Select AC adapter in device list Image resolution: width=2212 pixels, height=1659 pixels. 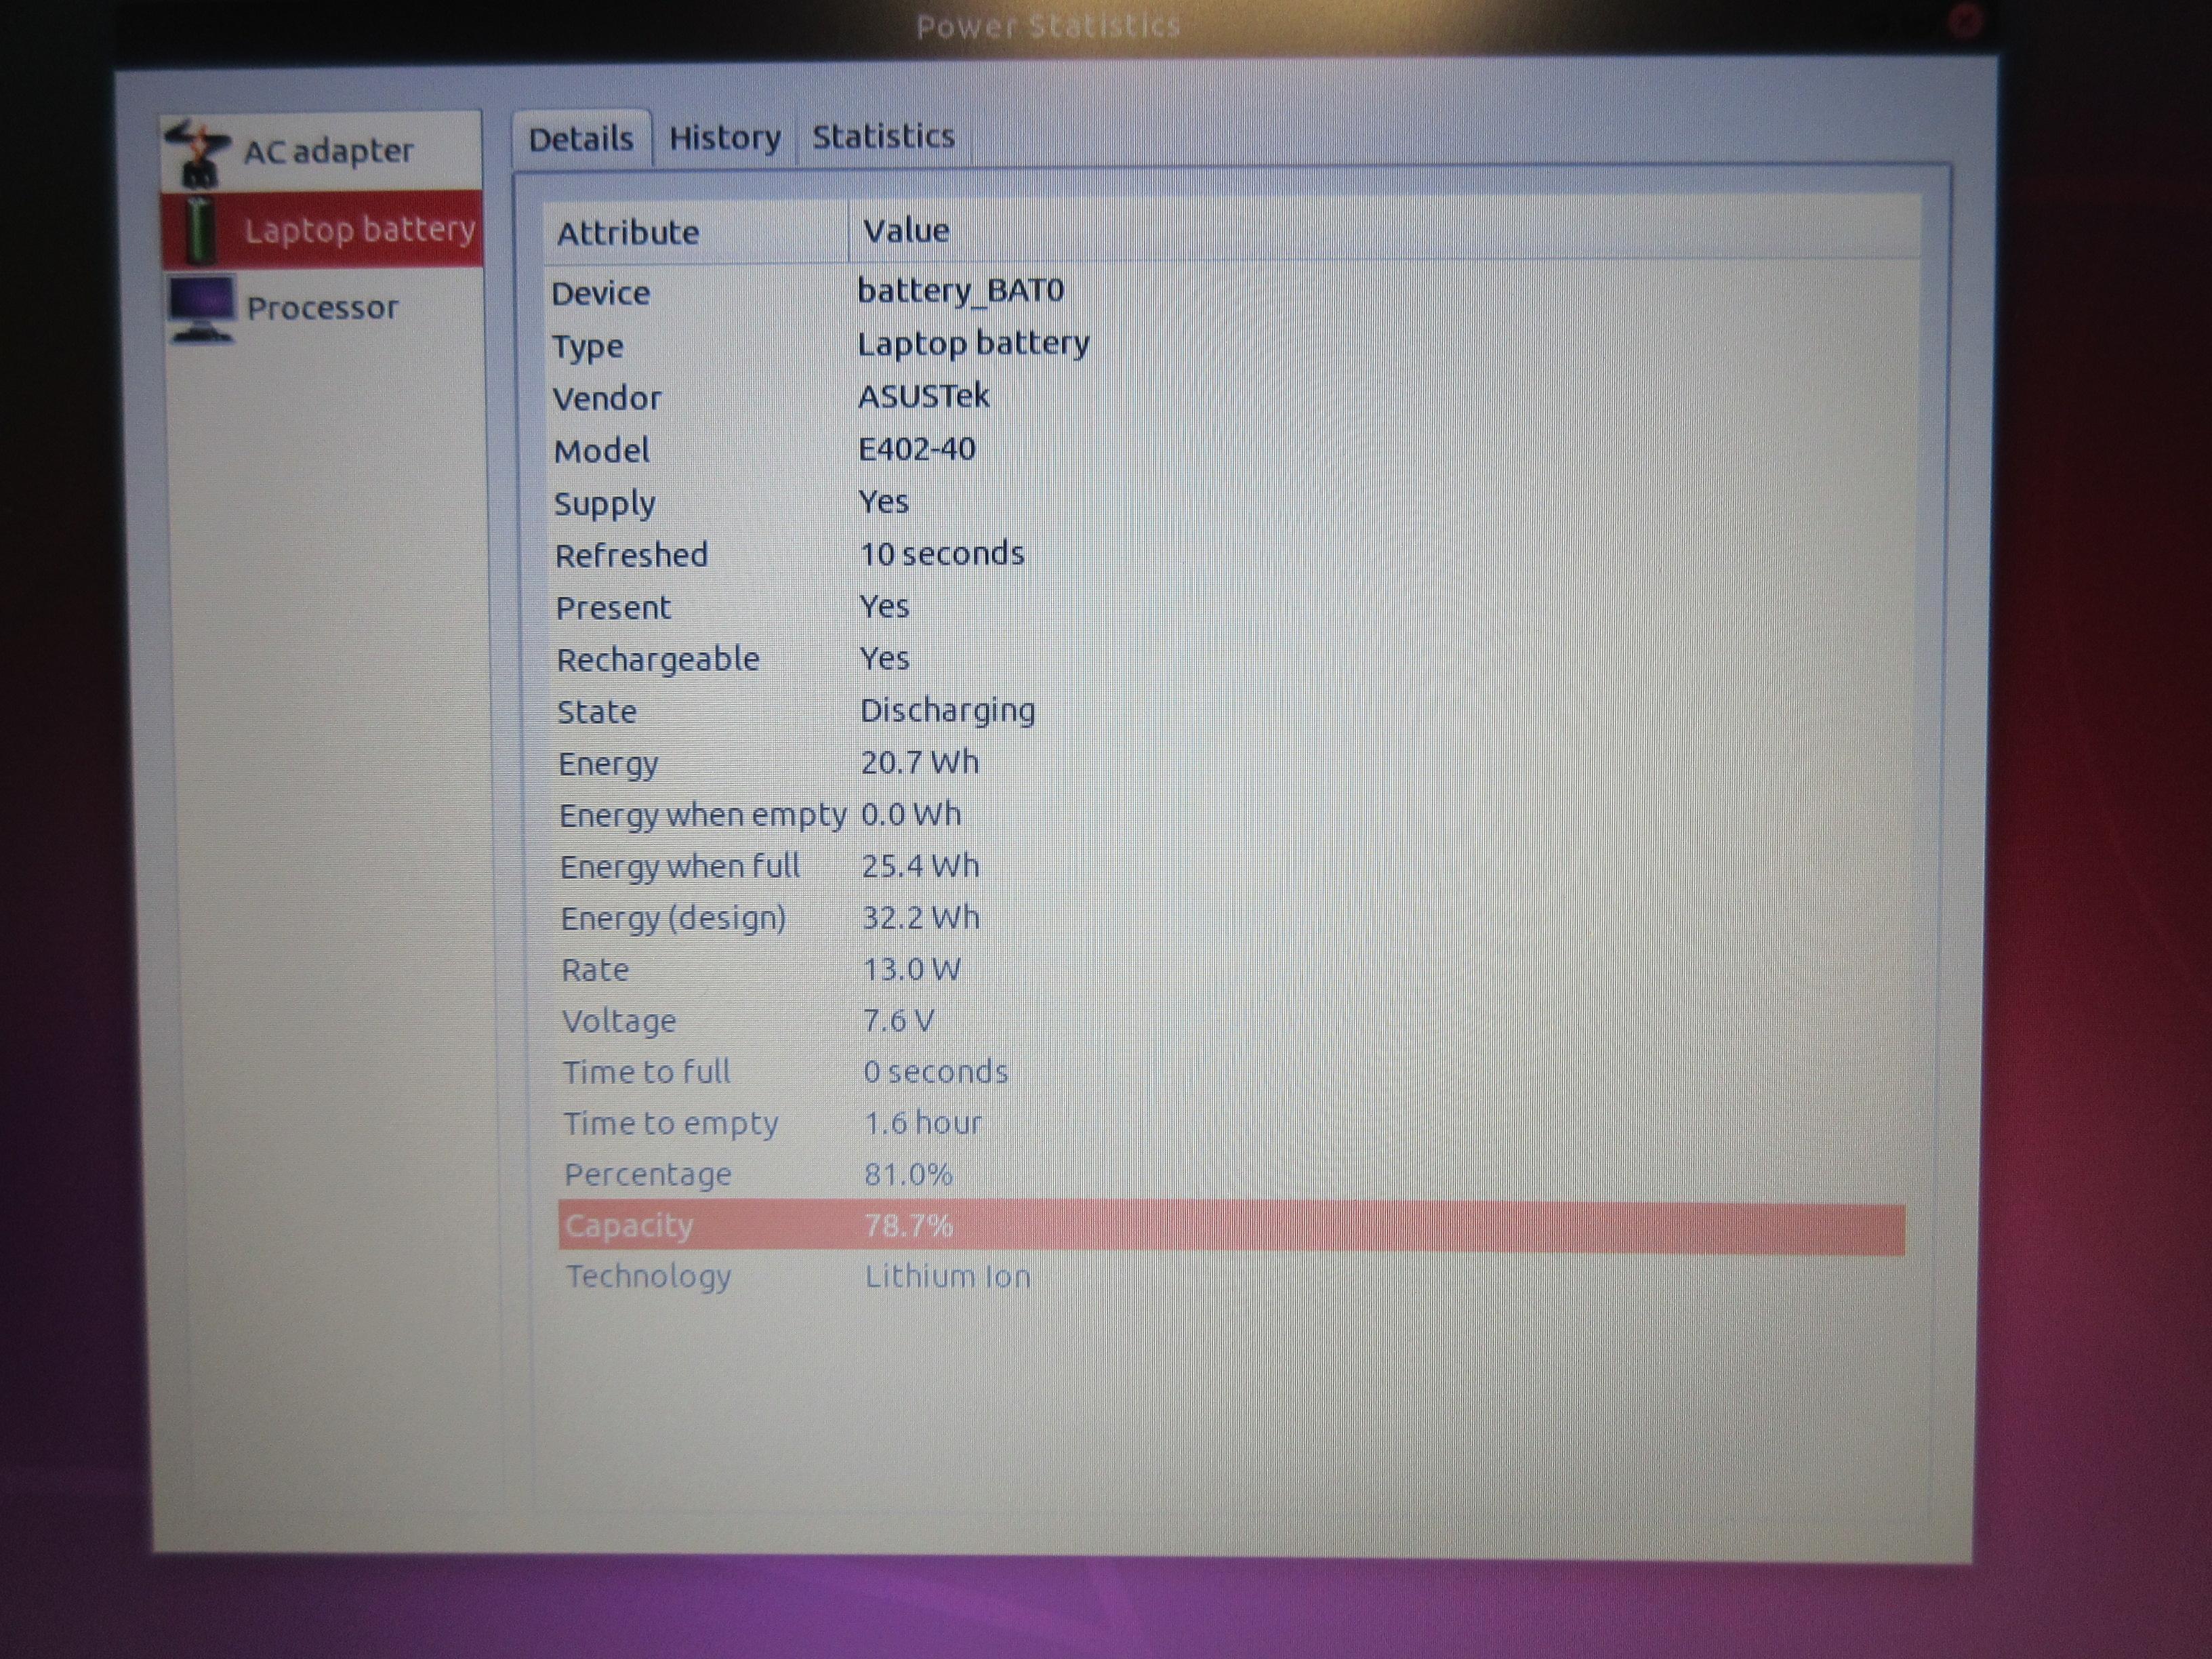(320, 151)
